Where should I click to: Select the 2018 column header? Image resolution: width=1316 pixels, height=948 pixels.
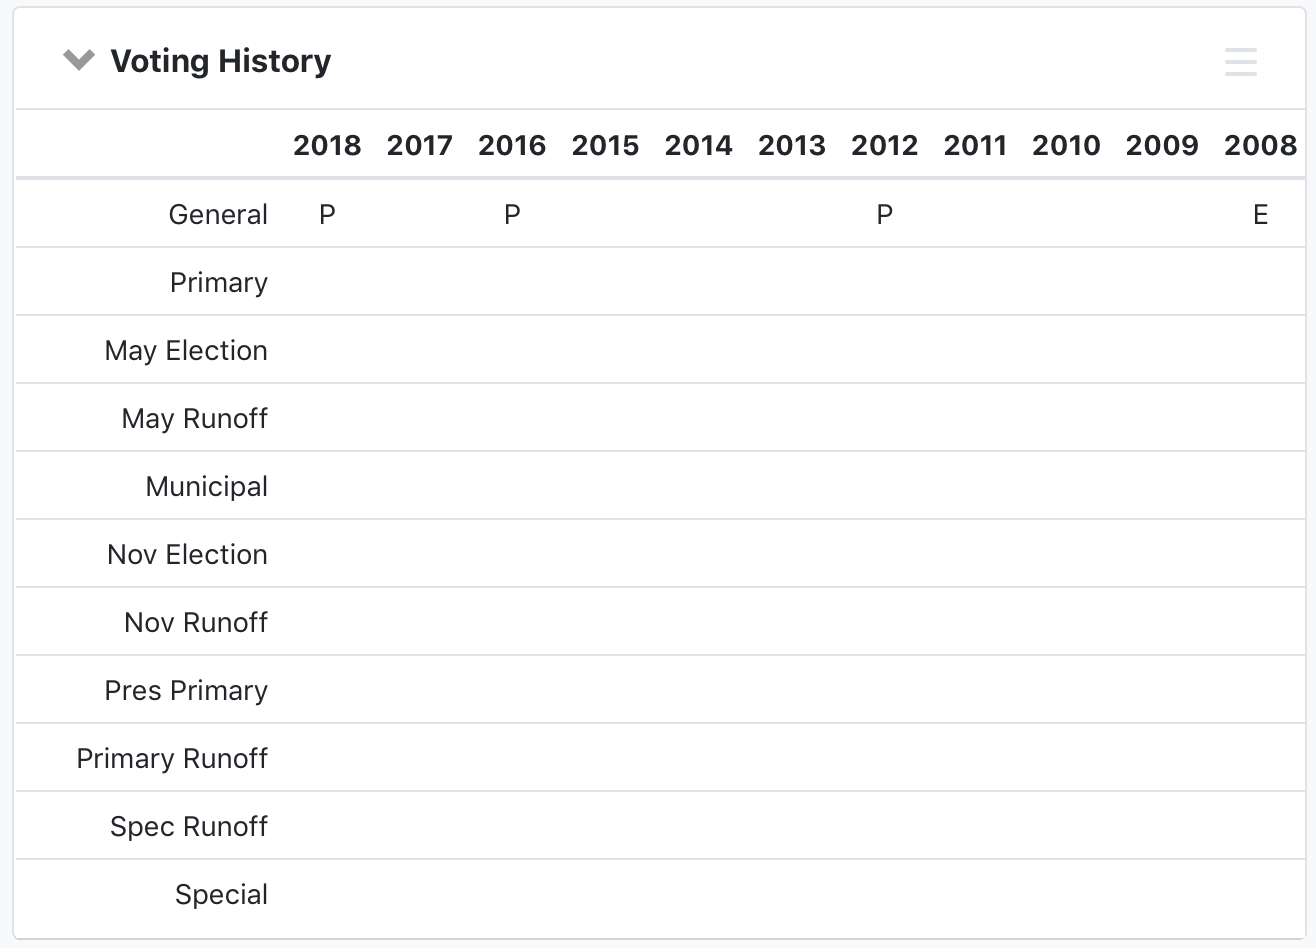[327, 146]
